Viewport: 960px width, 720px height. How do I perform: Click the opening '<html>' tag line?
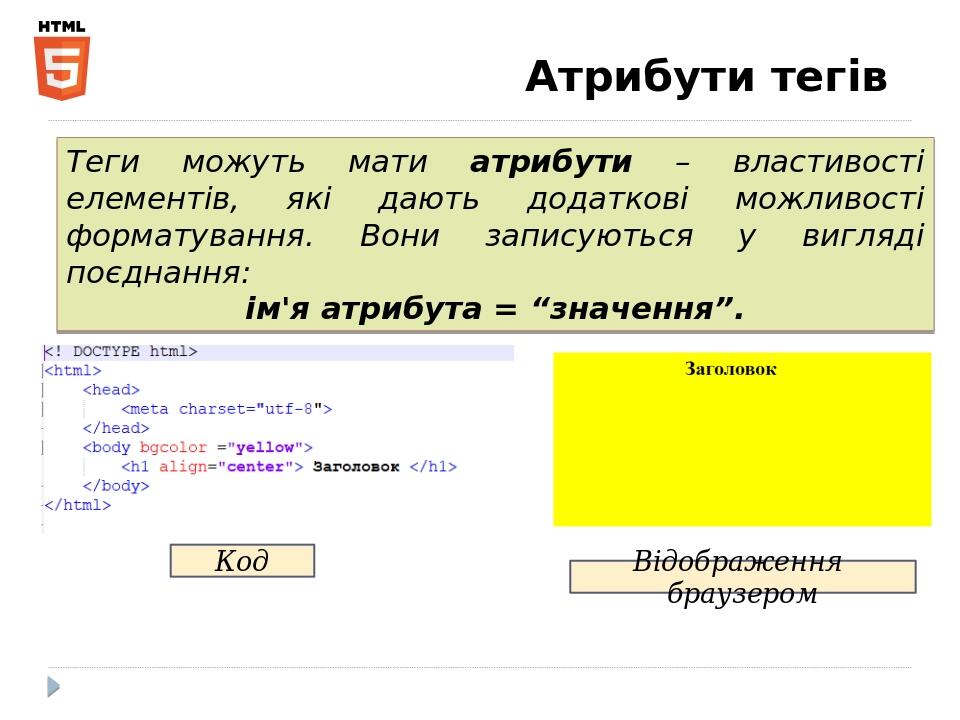(73, 370)
